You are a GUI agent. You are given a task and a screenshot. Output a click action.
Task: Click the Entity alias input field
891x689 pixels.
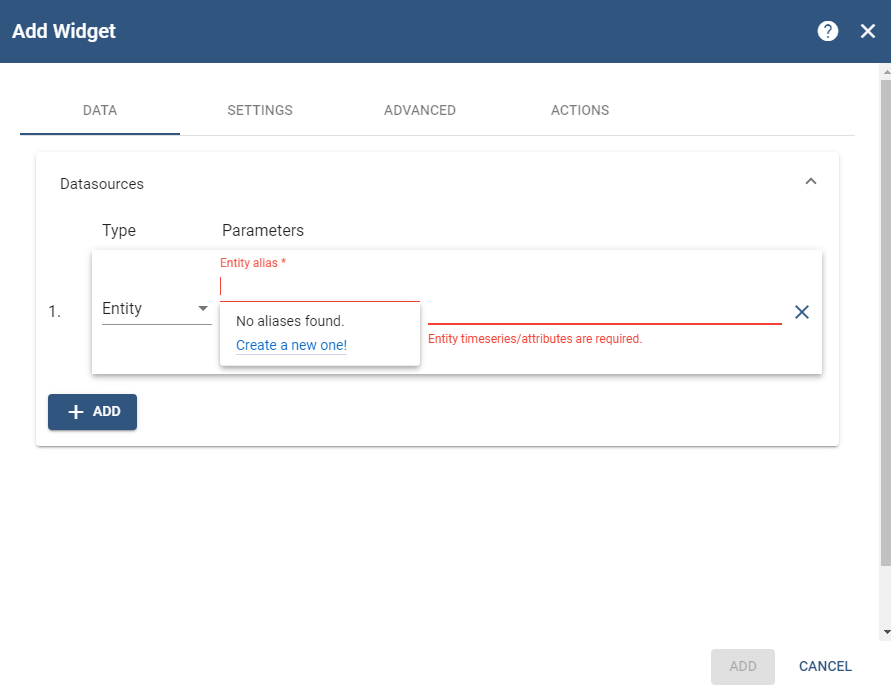[319, 287]
